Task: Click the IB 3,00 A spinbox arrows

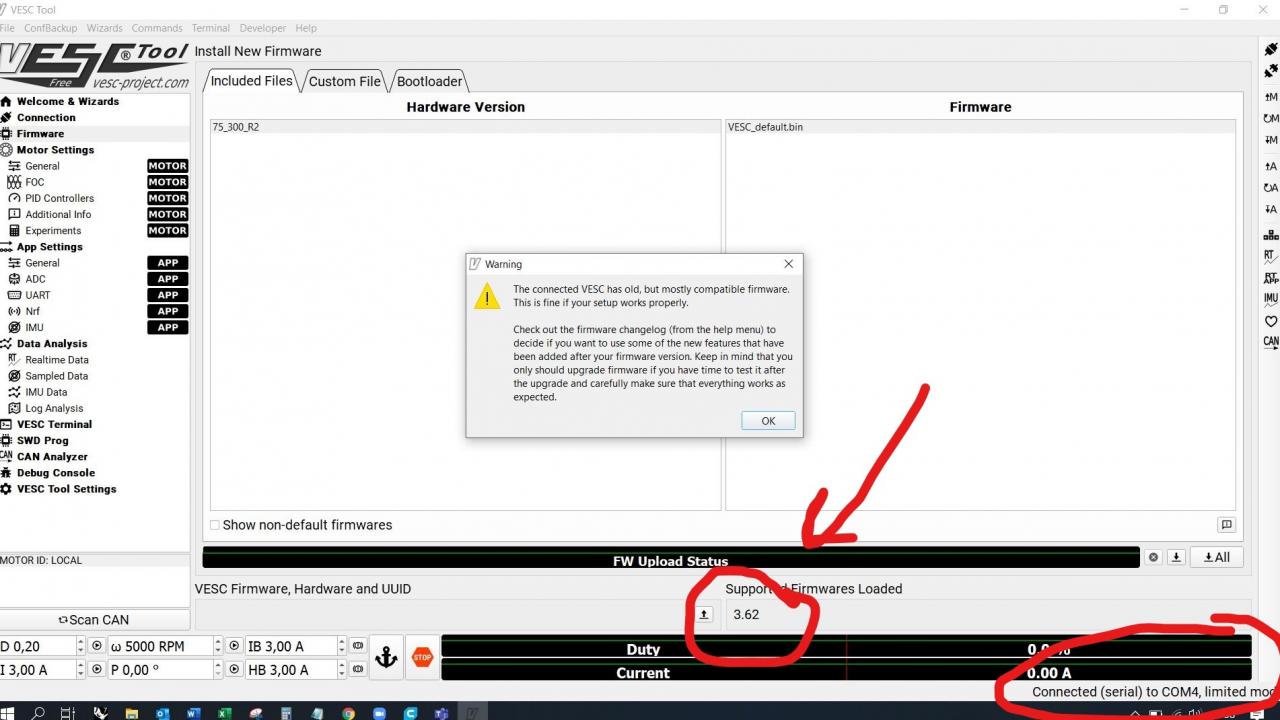Action: point(342,646)
